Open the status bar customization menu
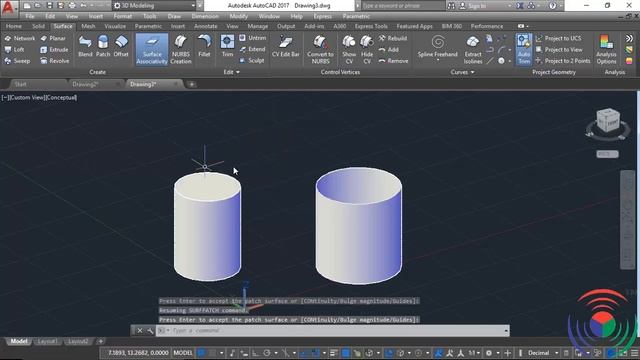 coord(634,353)
